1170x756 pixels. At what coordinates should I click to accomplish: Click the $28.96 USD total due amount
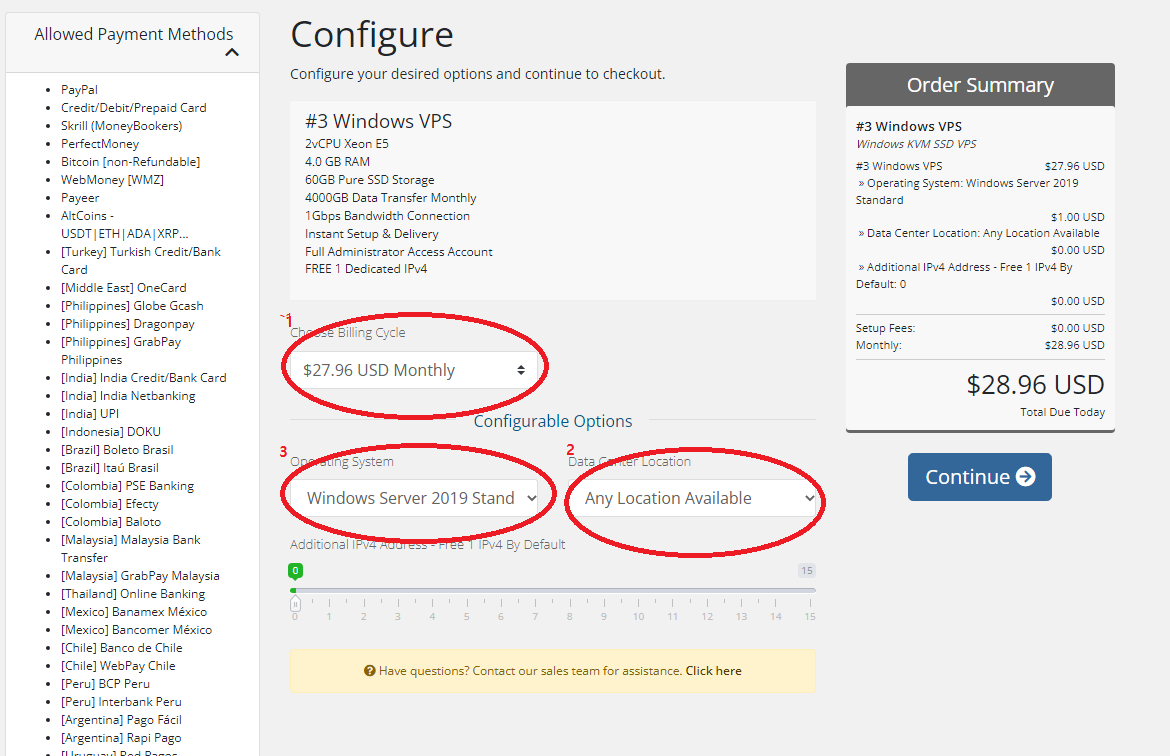point(1035,385)
